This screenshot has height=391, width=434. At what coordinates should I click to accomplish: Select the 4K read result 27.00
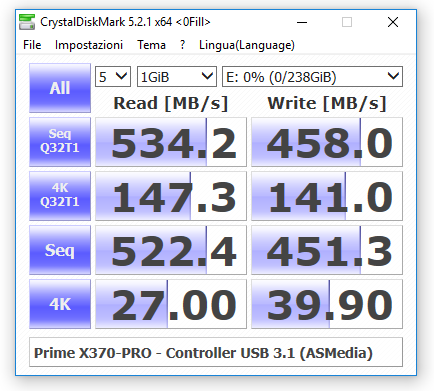coord(171,304)
